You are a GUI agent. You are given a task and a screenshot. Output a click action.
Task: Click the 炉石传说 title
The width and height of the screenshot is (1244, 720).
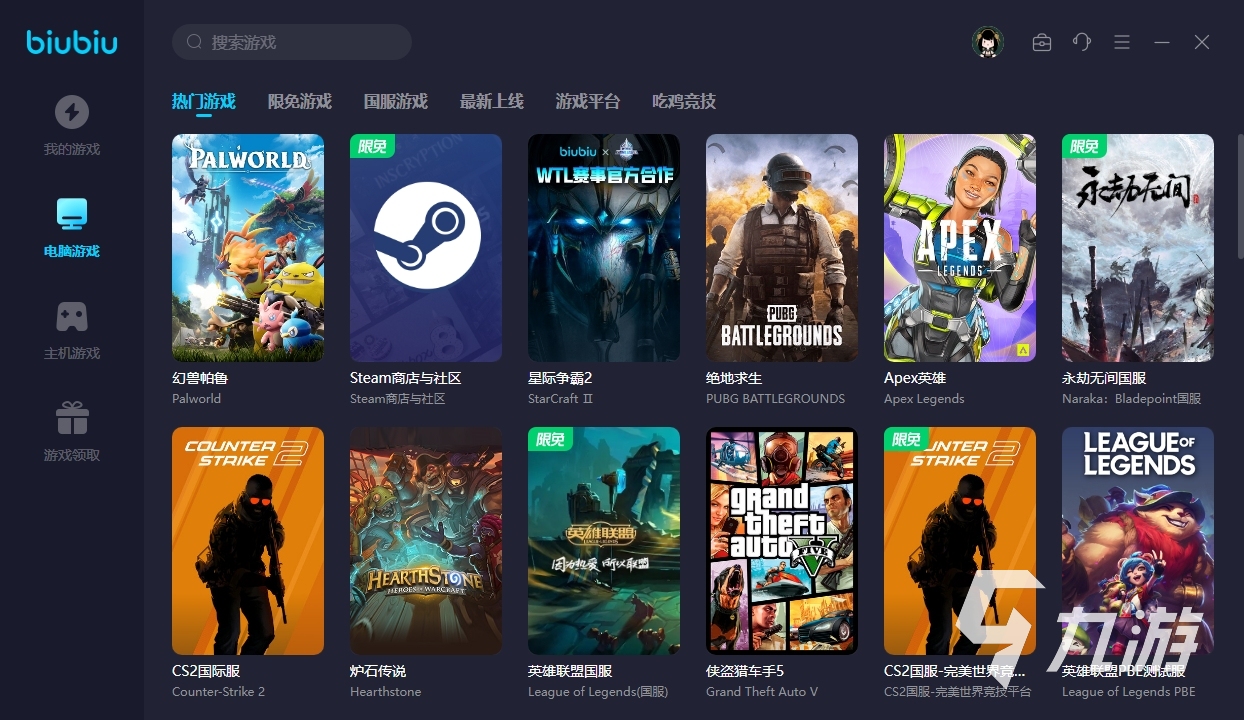coord(378,671)
